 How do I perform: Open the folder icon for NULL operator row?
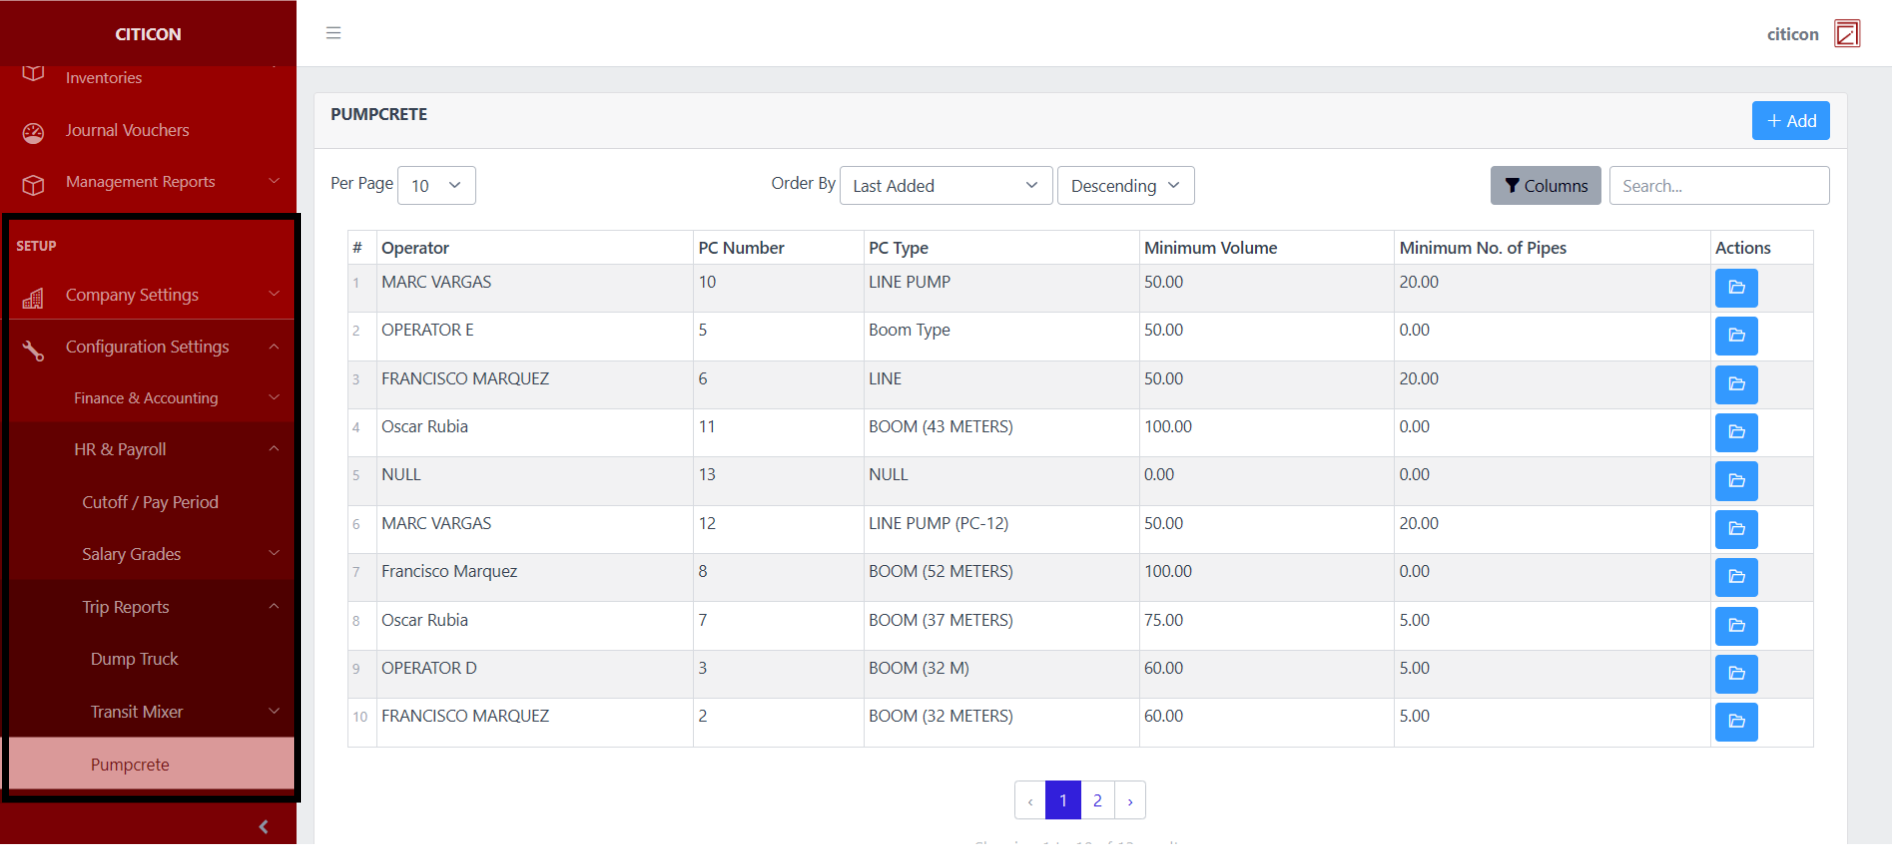pos(1735,481)
